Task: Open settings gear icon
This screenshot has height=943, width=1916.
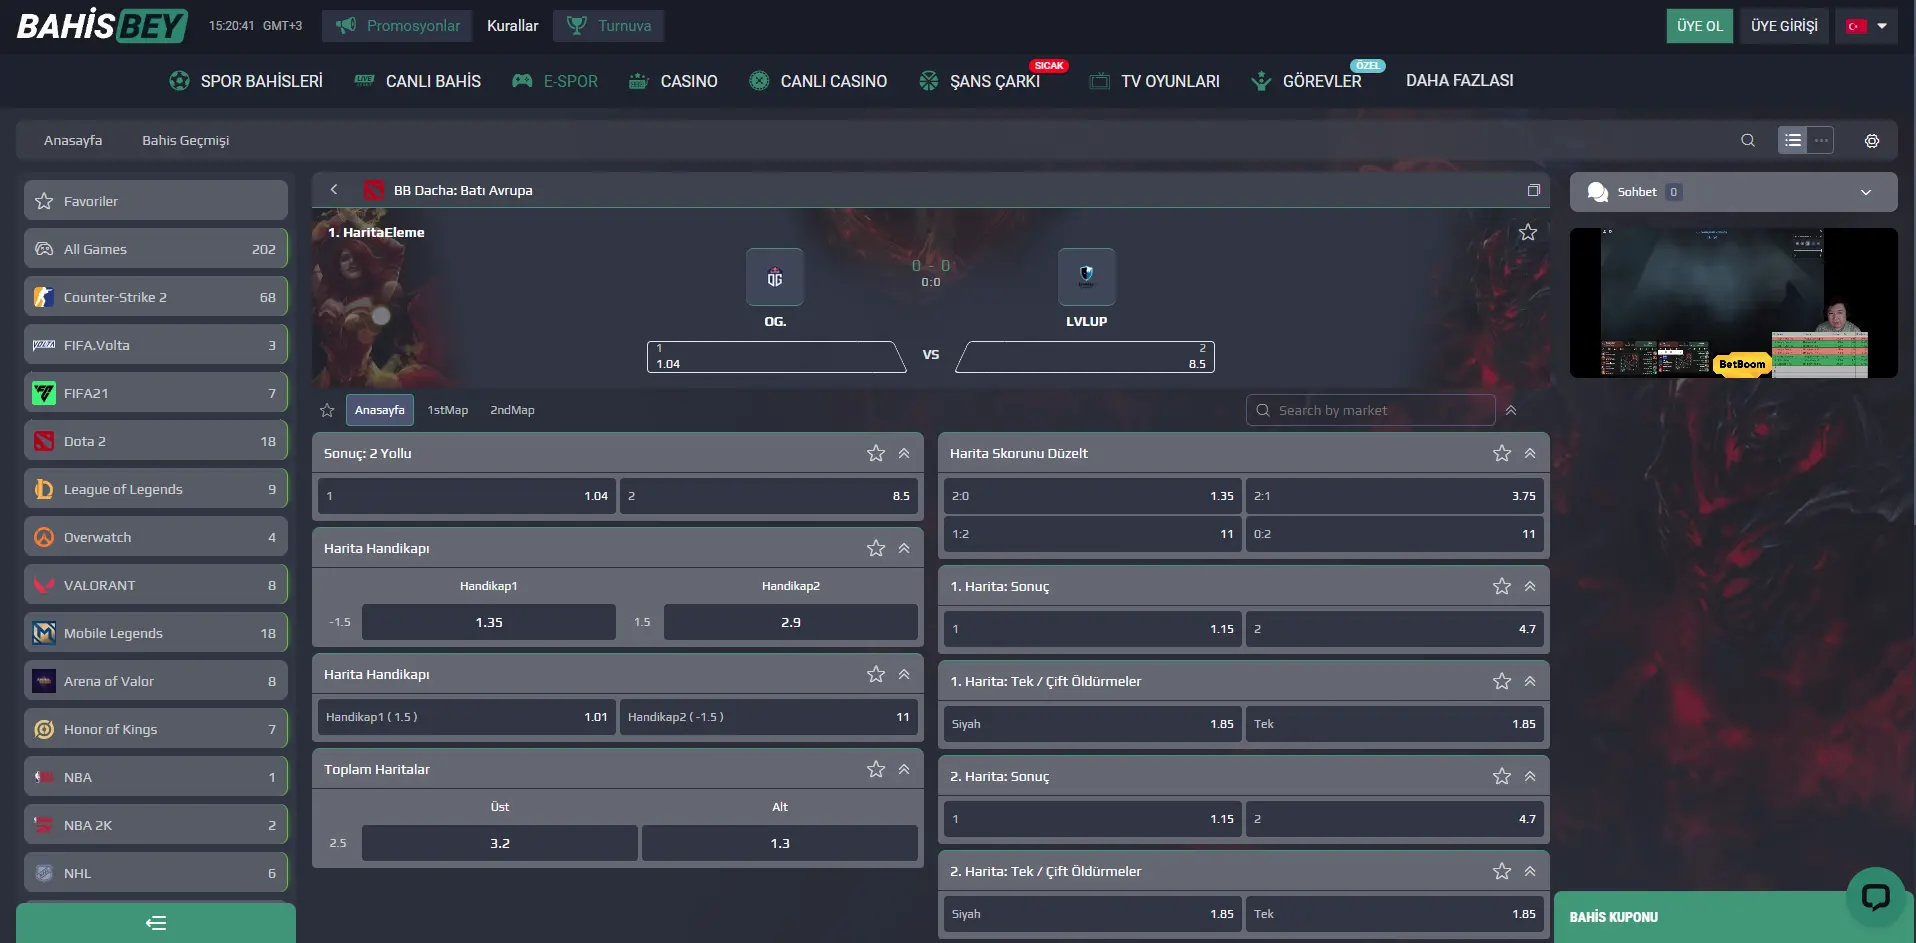Action: coord(1872,141)
